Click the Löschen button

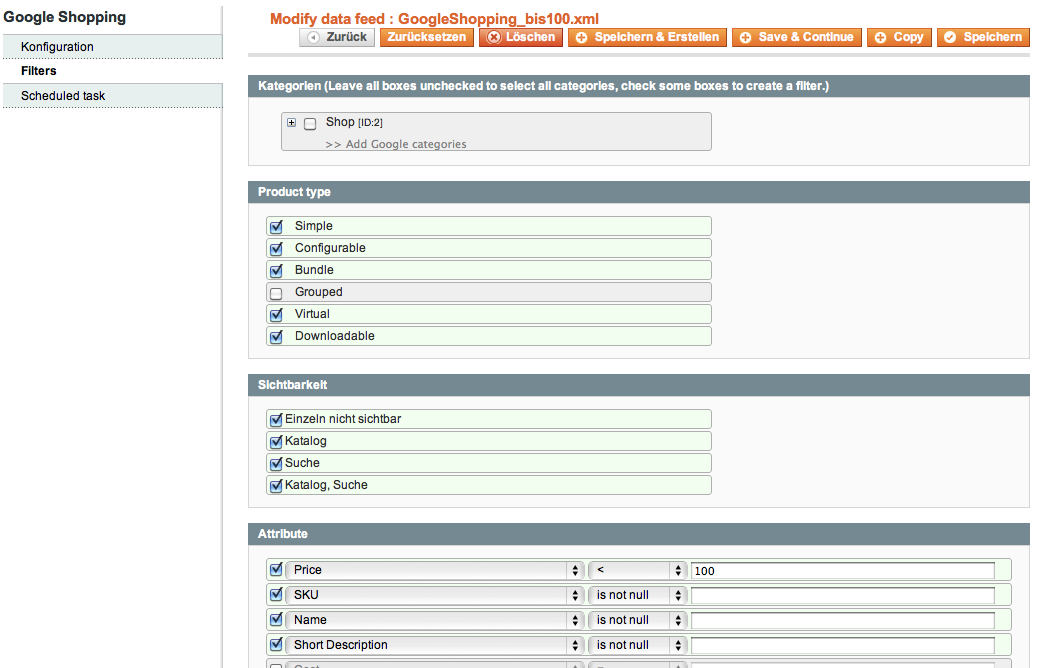pos(521,37)
